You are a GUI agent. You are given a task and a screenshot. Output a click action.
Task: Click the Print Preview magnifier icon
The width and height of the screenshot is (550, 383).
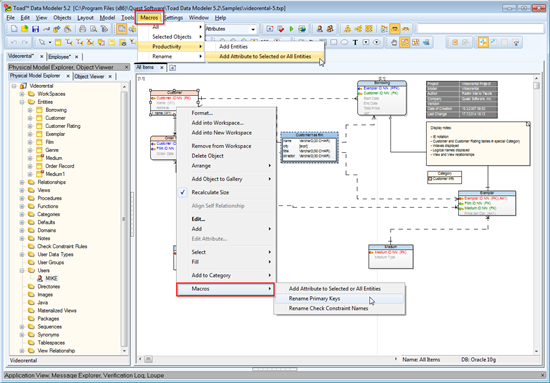click(93, 29)
